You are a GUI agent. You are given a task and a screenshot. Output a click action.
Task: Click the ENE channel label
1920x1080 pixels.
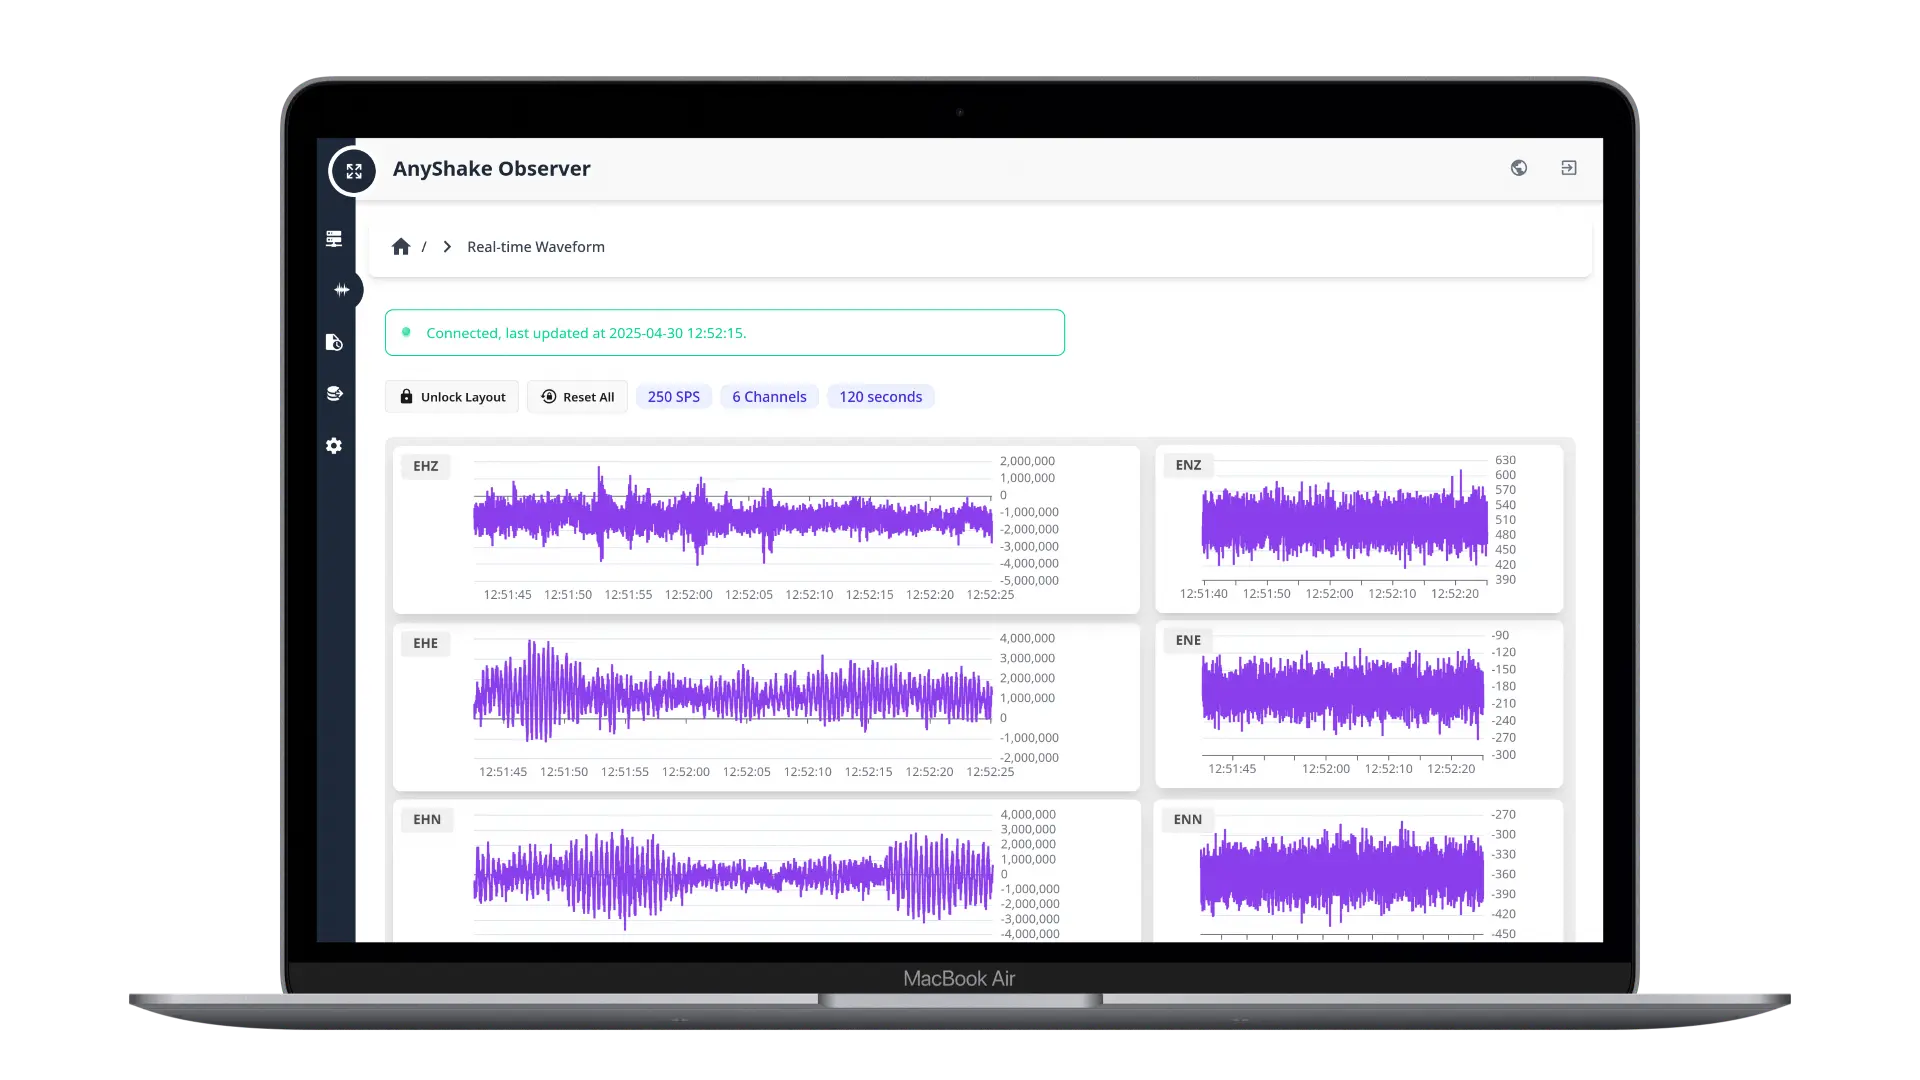(x=1188, y=640)
